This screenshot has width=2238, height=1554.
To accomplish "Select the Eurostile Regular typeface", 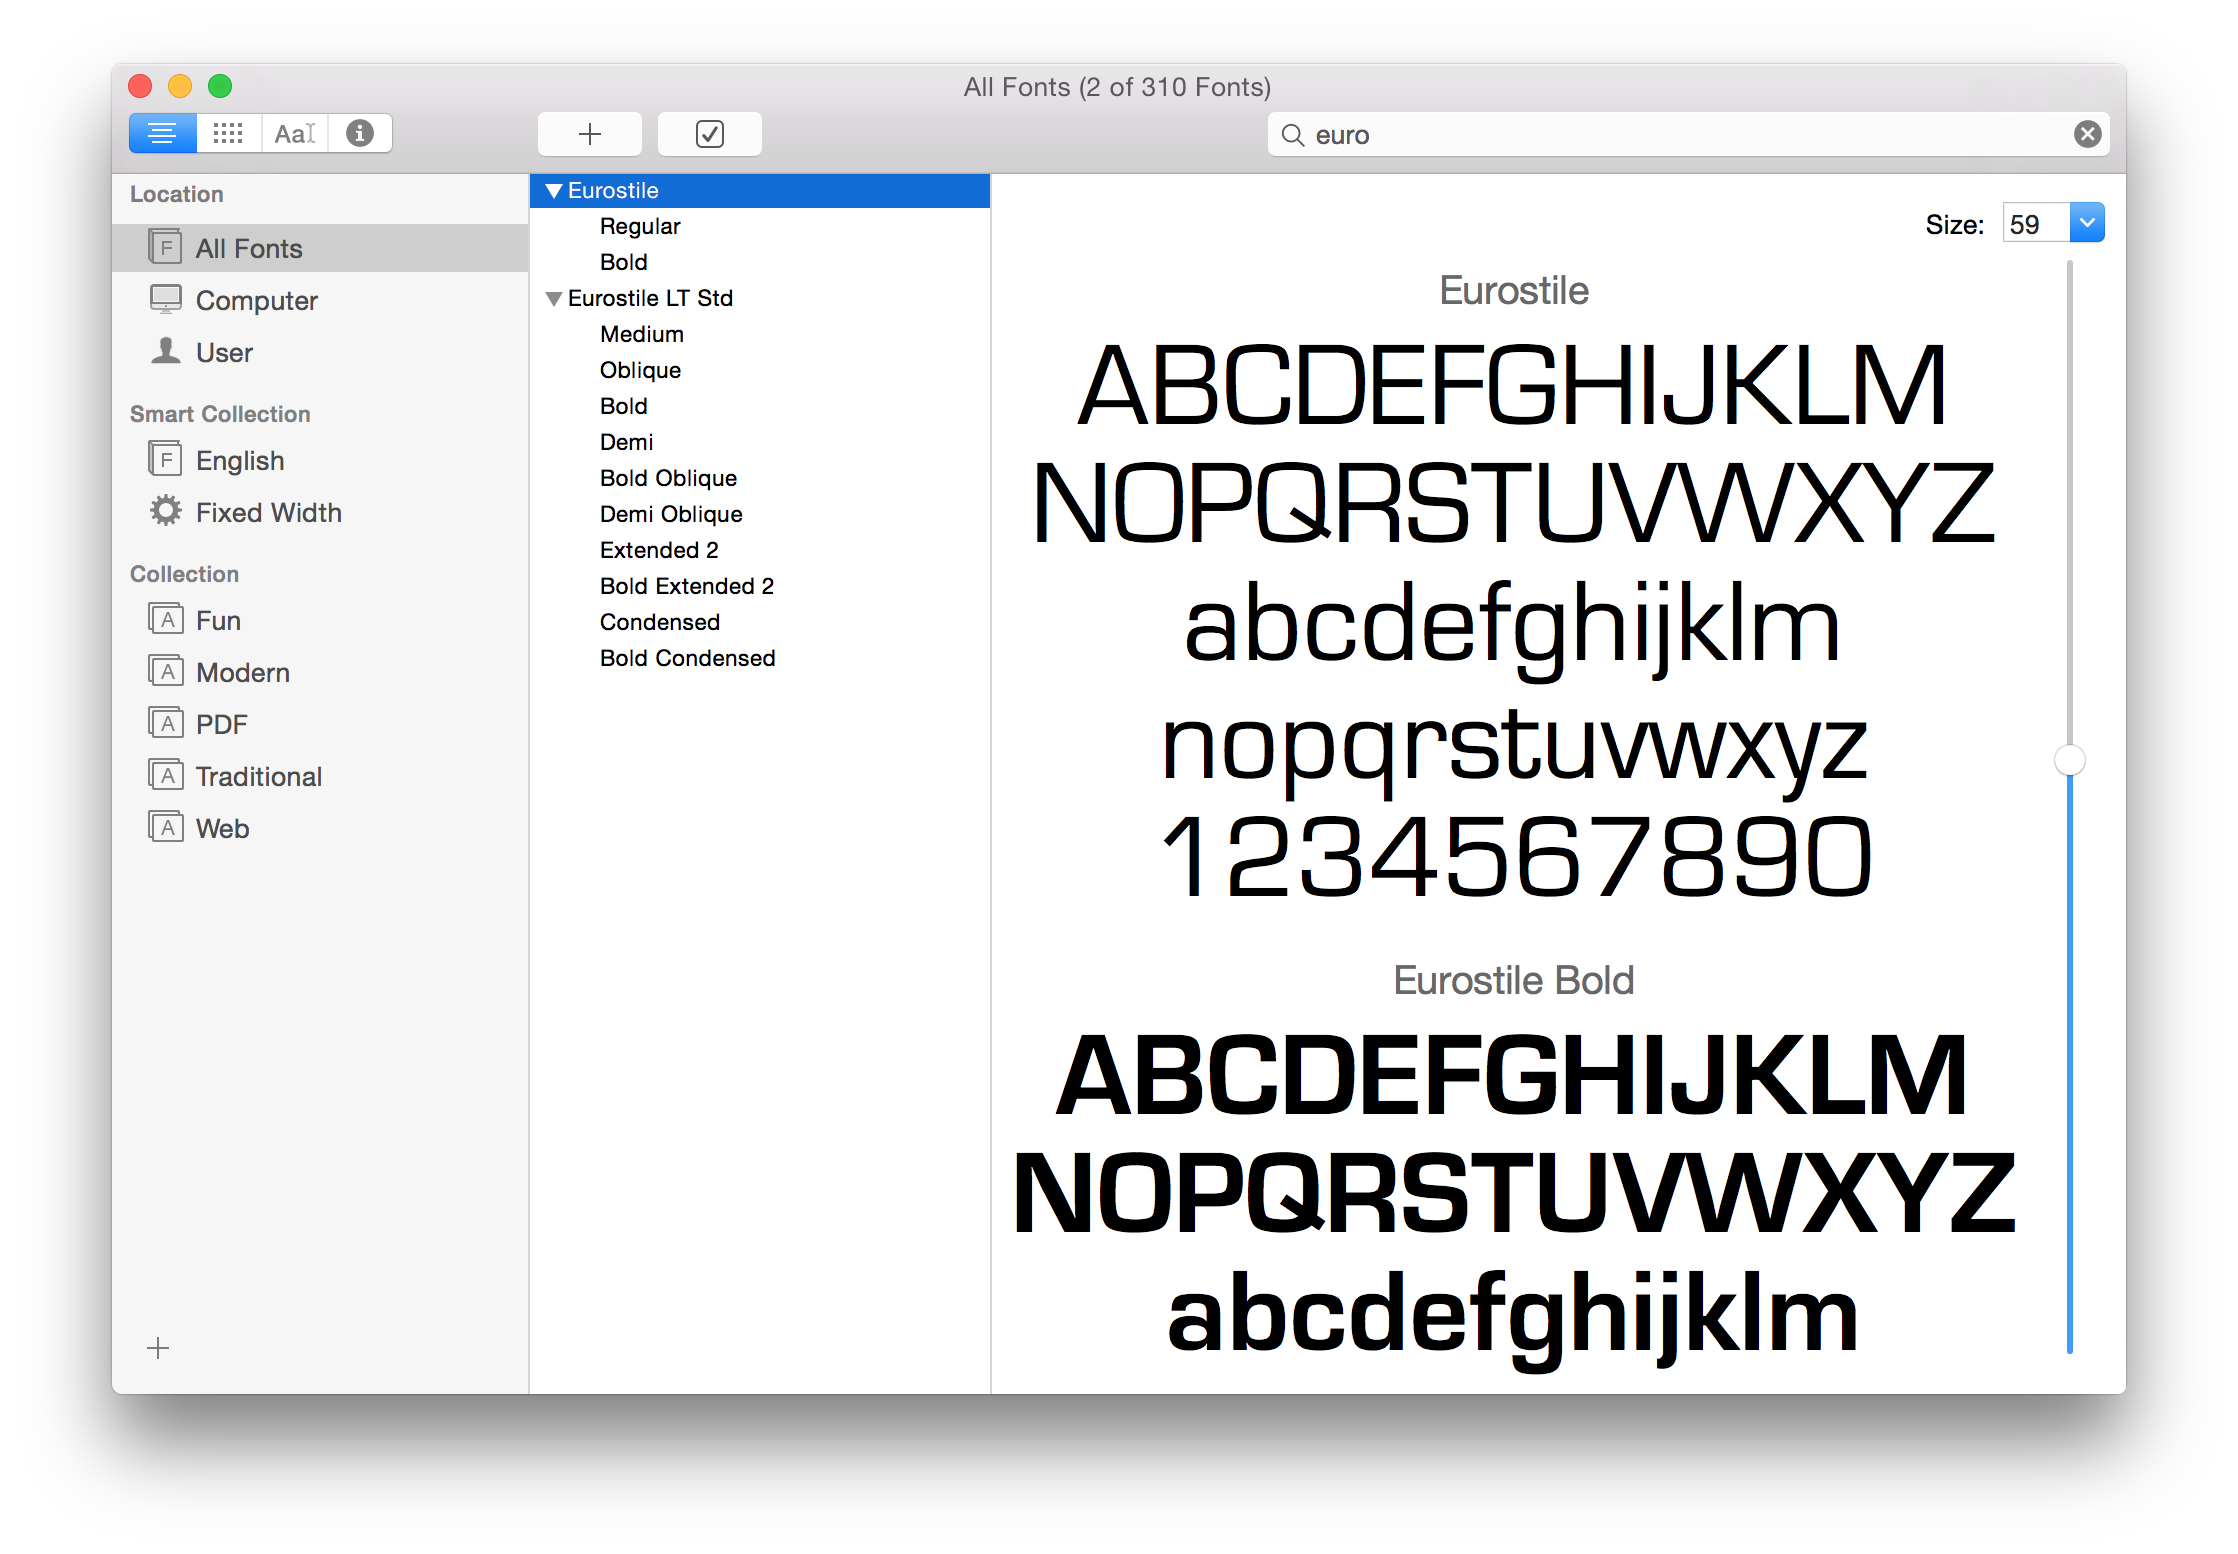I will point(639,227).
